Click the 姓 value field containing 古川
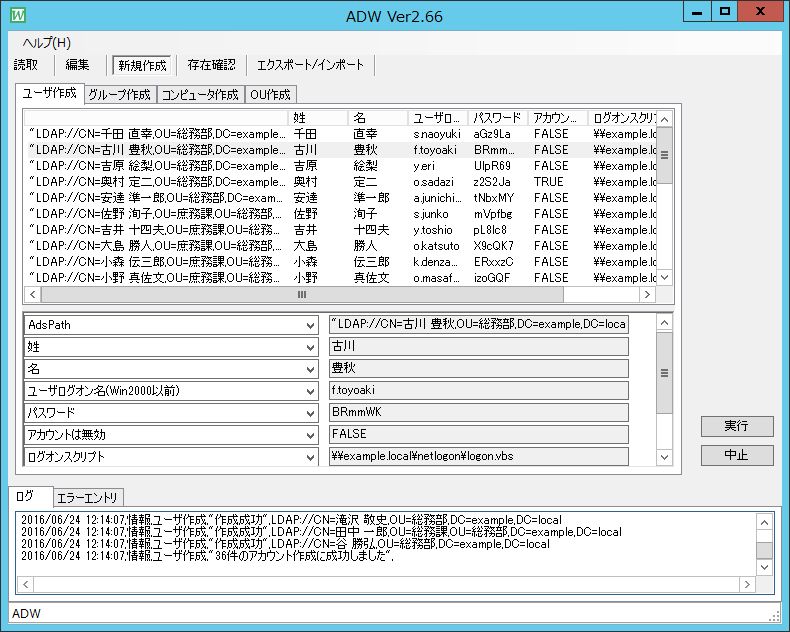The height and width of the screenshot is (632, 790). 479,346
